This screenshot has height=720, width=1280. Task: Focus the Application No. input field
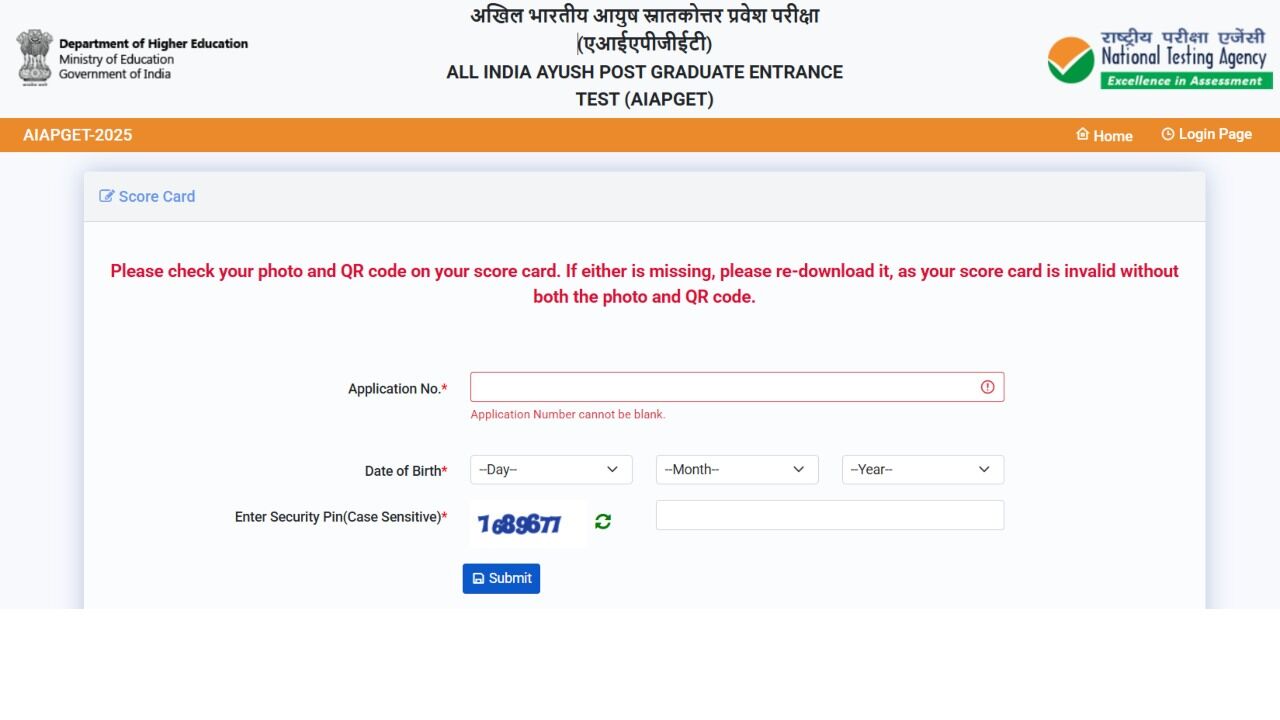click(x=737, y=387)
